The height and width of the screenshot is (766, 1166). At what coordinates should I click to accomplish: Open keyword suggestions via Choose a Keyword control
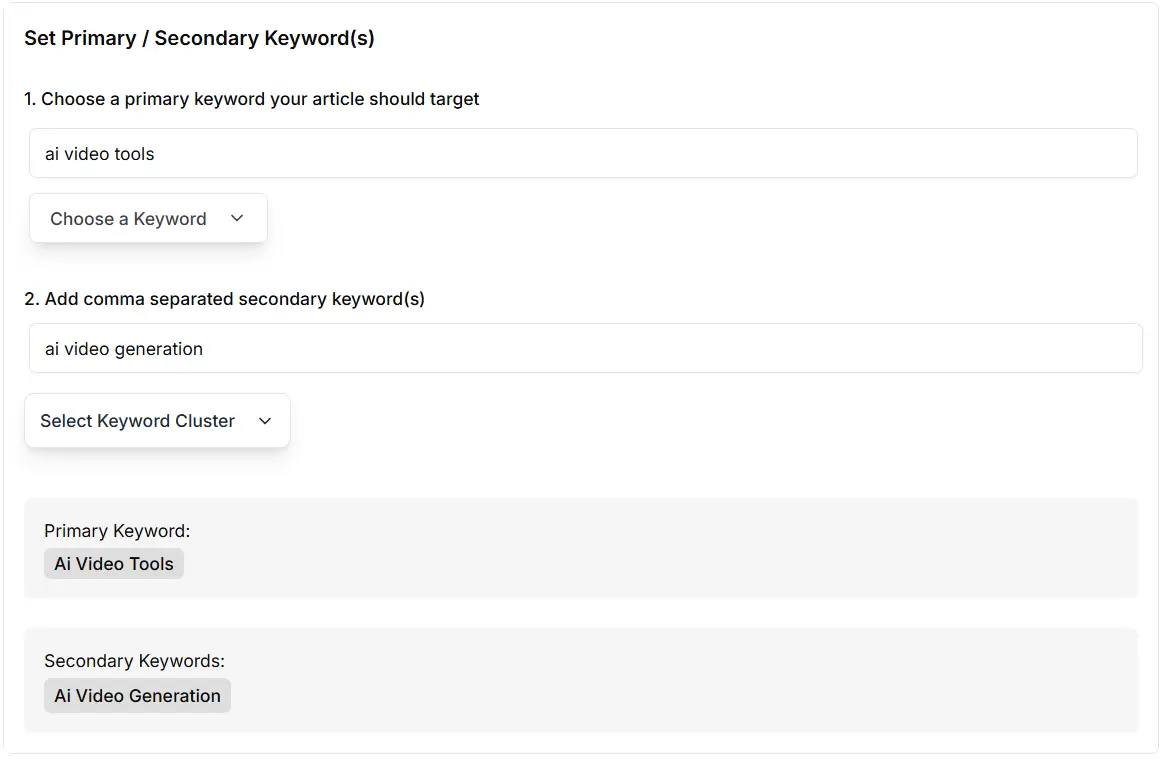[147, 218]
